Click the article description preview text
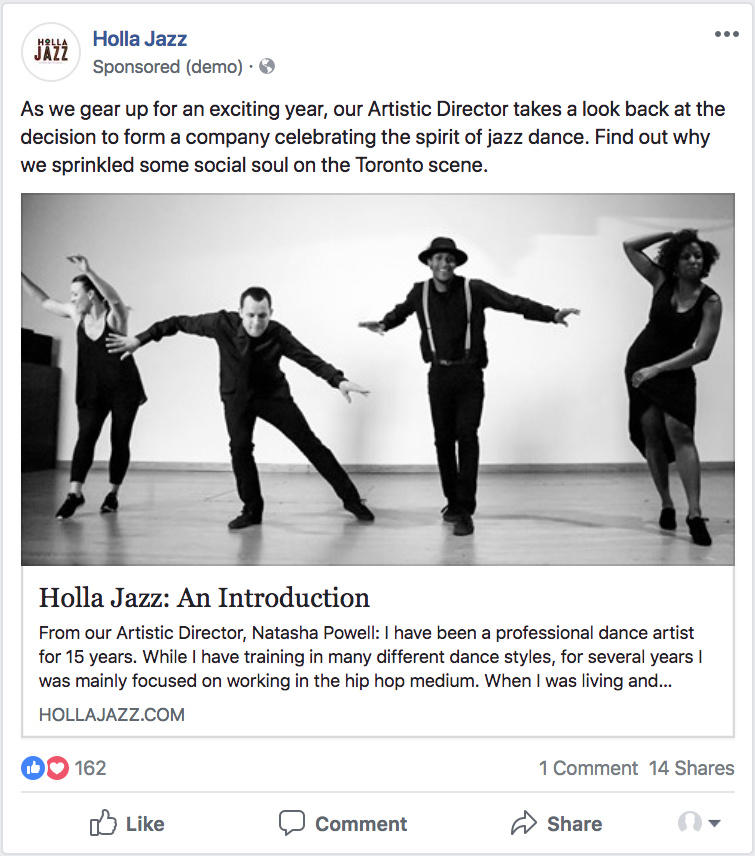The image size is (755, 856). pyautogui.click(x=366, y=657)
